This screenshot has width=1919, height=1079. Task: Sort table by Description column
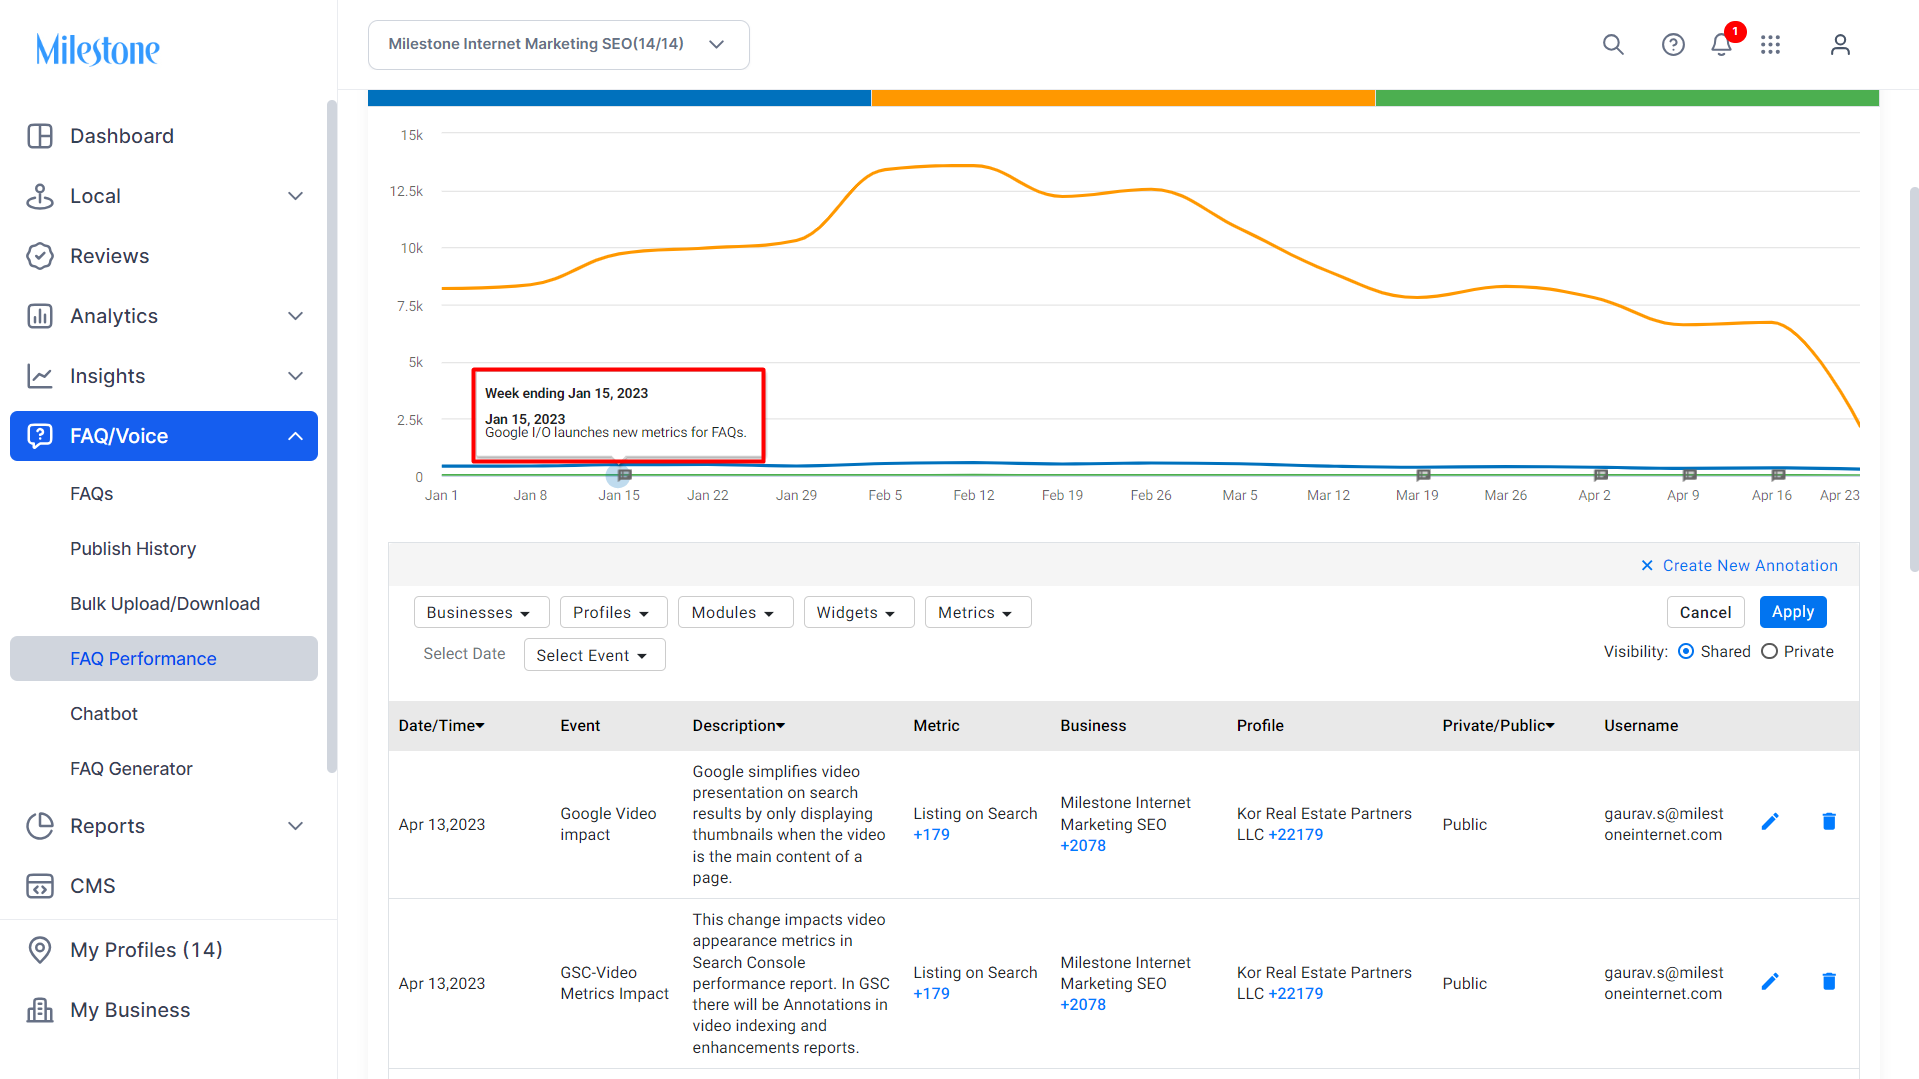pyautogui.click(x=739, y=726)
